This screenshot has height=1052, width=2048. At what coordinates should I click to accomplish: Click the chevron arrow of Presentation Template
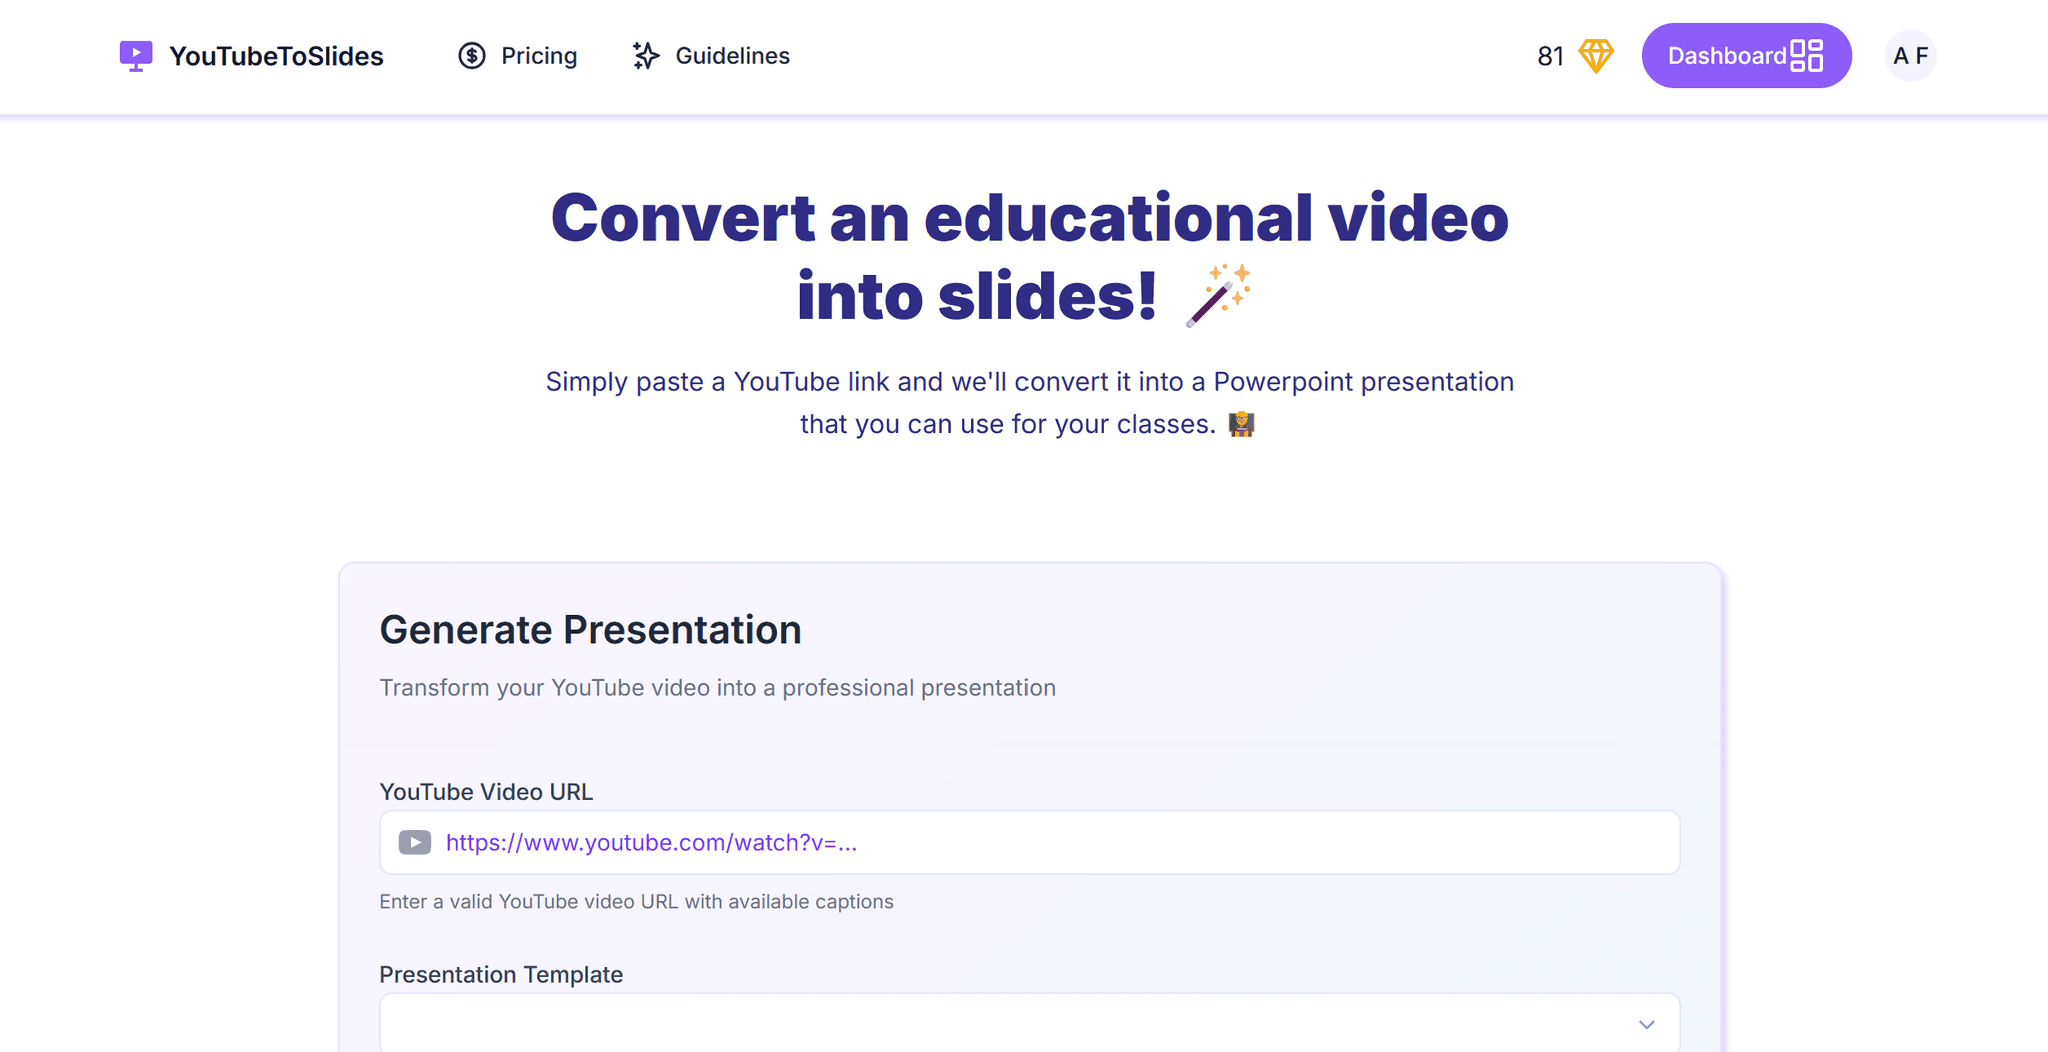tap(1647, 1025)
